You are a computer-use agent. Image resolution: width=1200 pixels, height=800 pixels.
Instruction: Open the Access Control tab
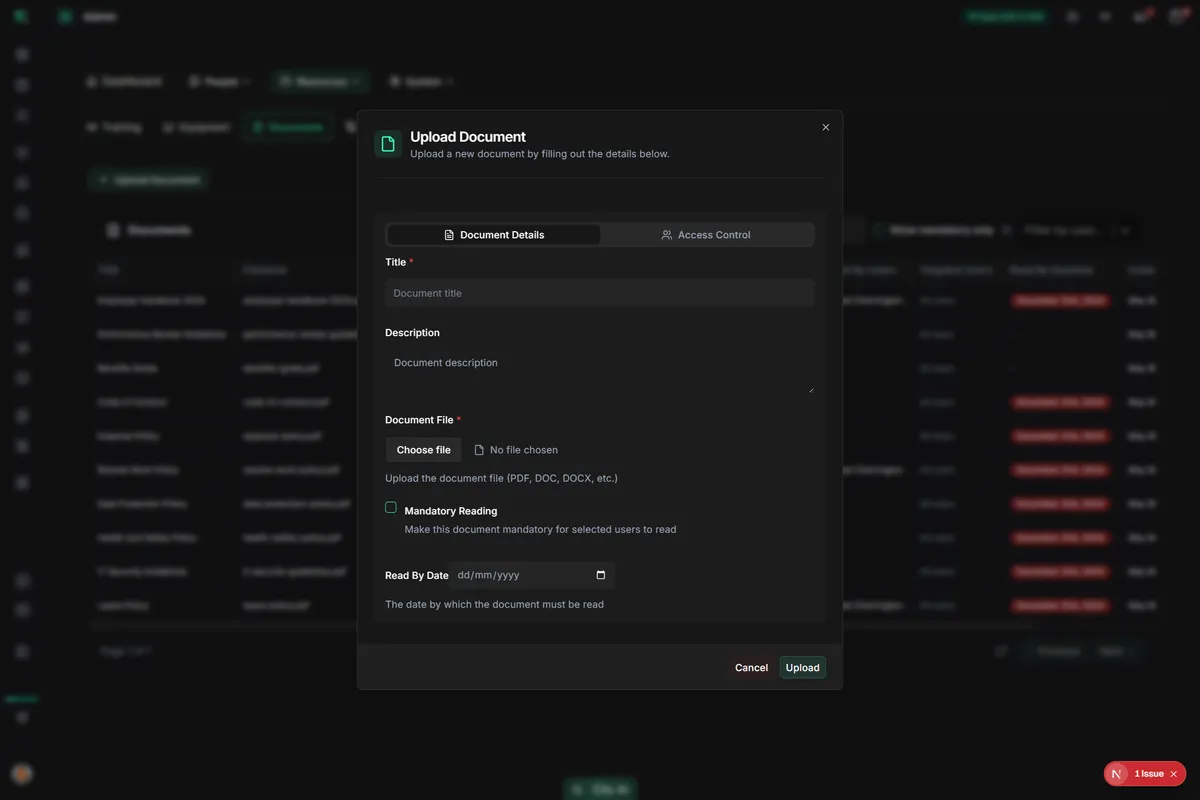point(706,235)
